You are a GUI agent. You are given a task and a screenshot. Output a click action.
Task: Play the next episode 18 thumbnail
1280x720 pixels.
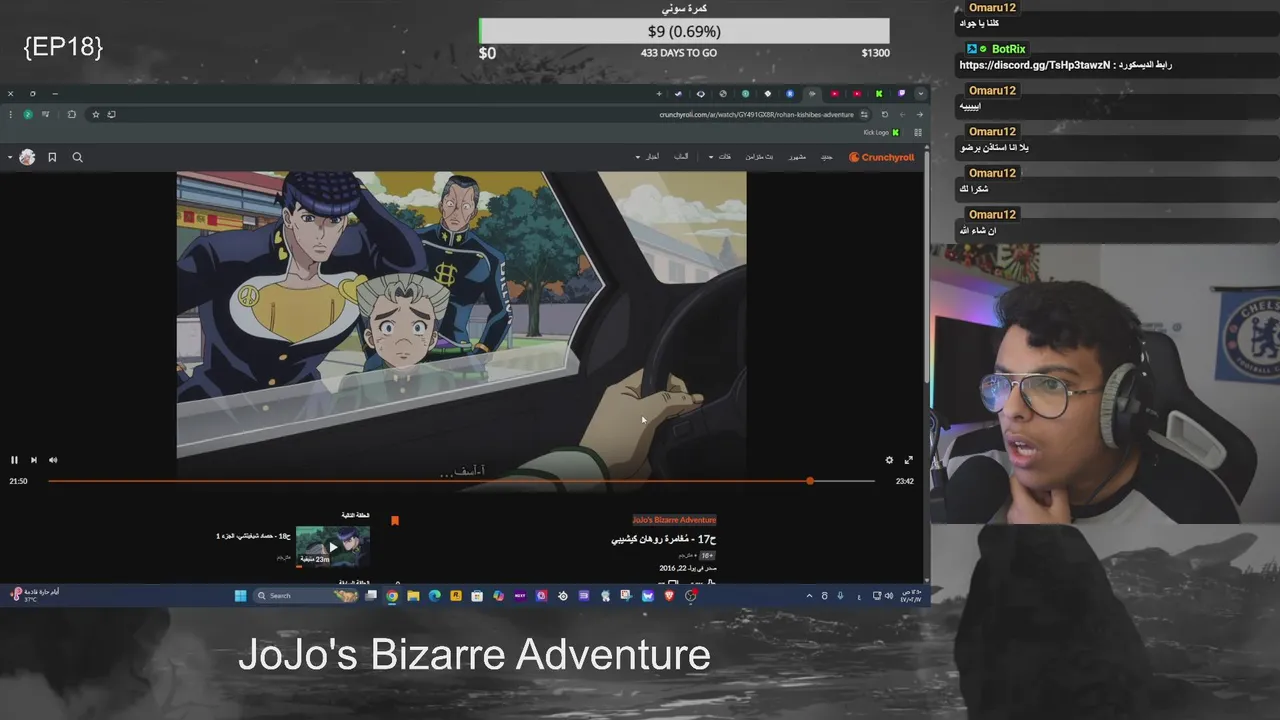(333, 546)
